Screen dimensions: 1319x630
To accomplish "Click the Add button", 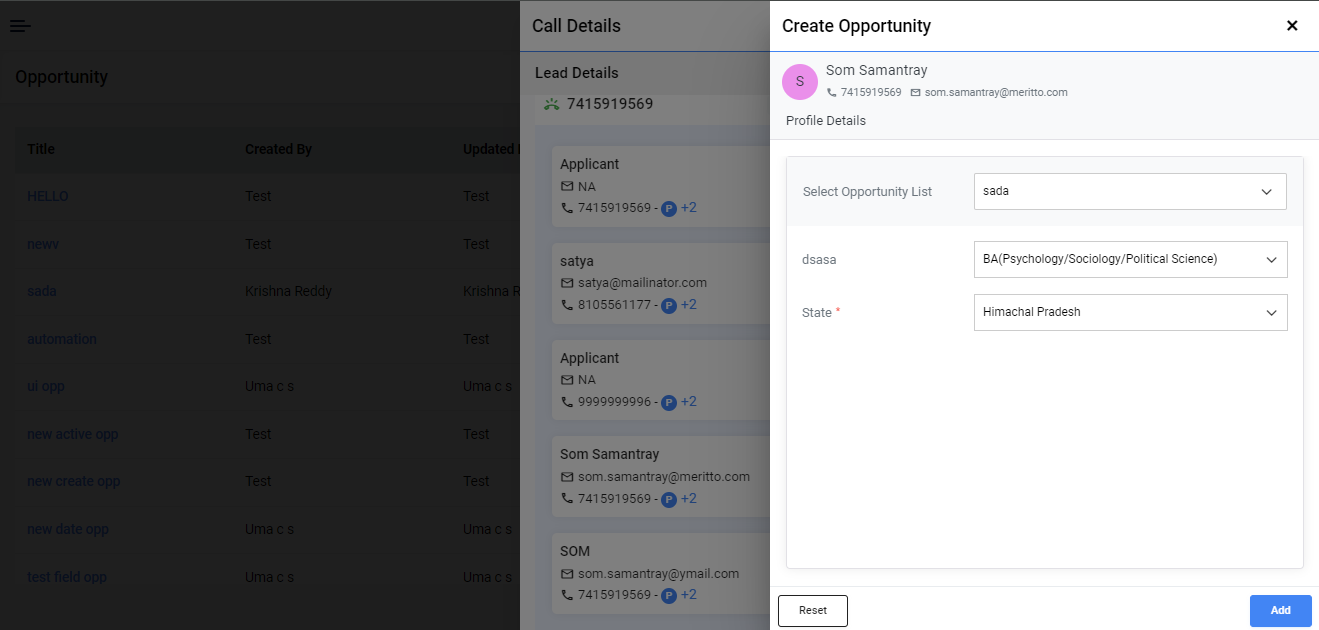I will pyautogui.click(x=1281, y=611).
